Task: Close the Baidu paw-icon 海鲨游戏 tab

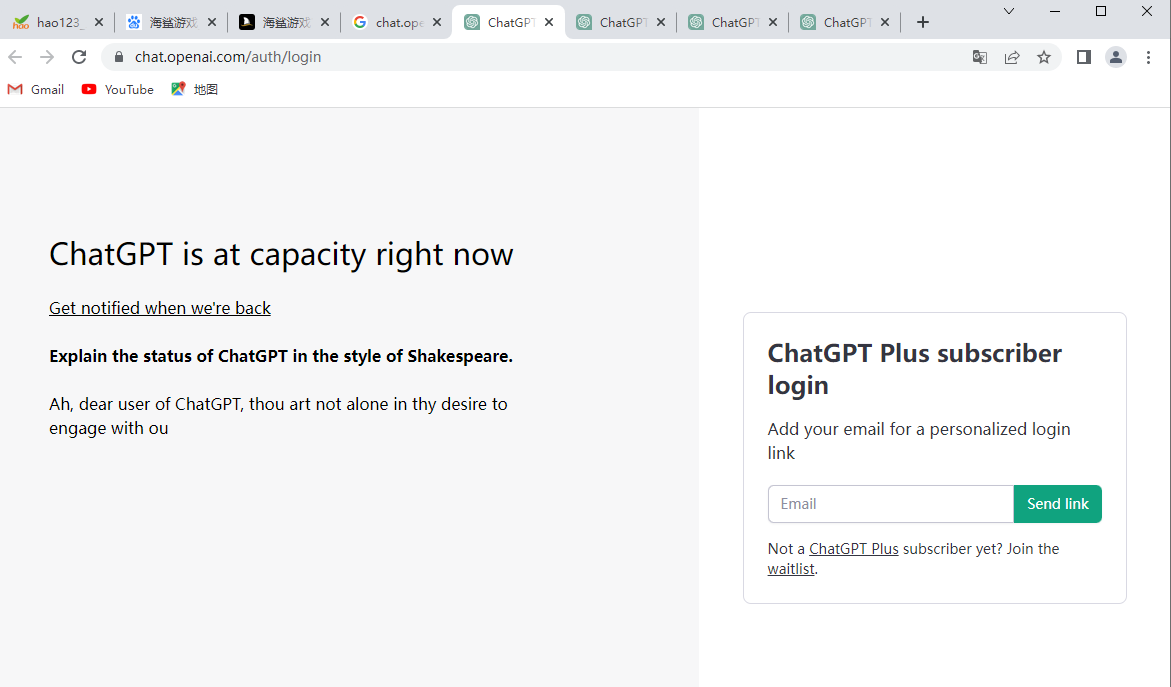Action: [212, 22]
